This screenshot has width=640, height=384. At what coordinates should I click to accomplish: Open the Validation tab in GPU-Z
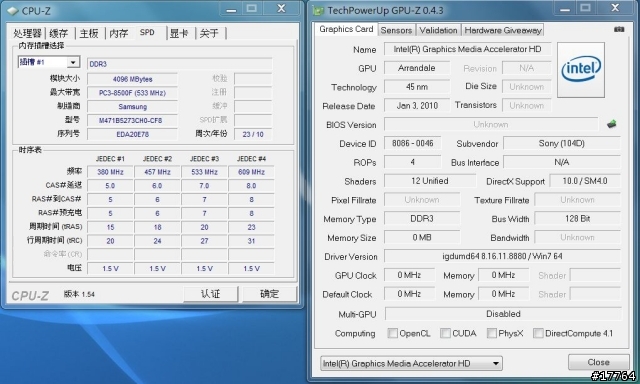(438, 30)
